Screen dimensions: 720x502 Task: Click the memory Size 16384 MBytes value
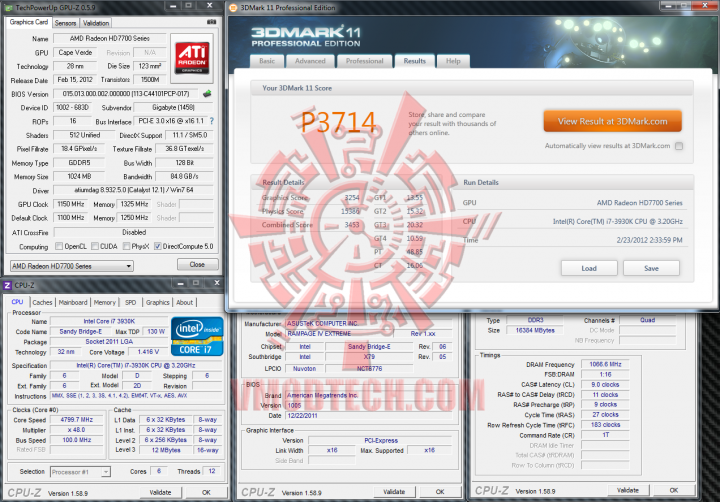pyautogui.click(x=535, y=330)
